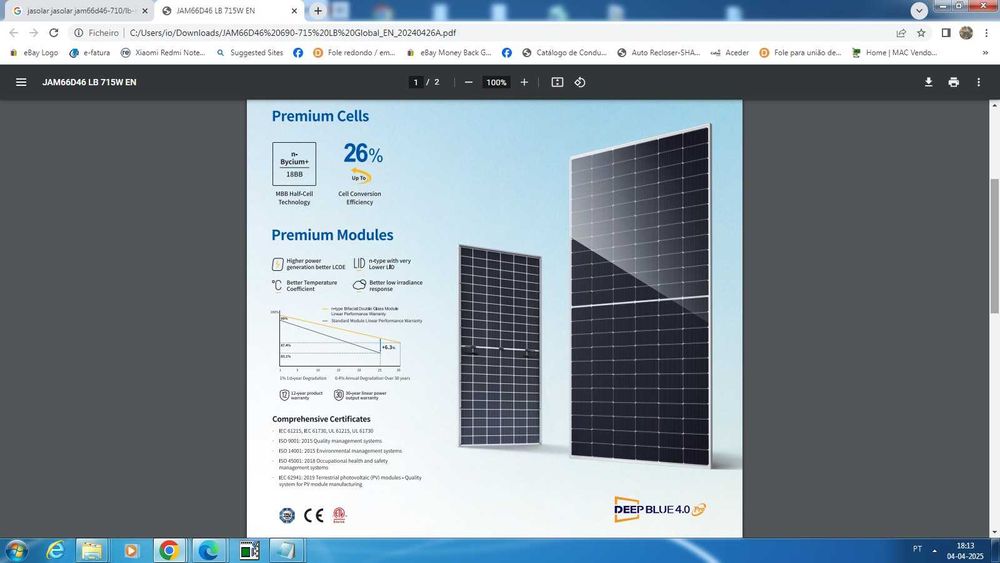1000x563 pixels.
Task: Open the Fole para união bookmark
Action: pyautogui.click(x=800, y=52)
